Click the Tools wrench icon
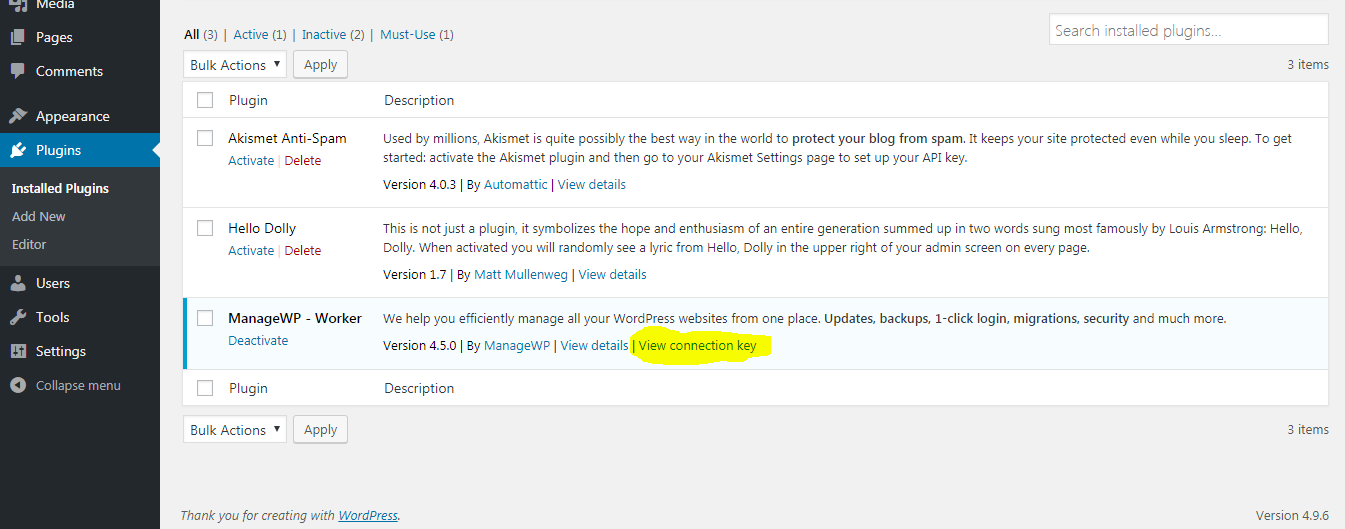 (x=18, y=318)
